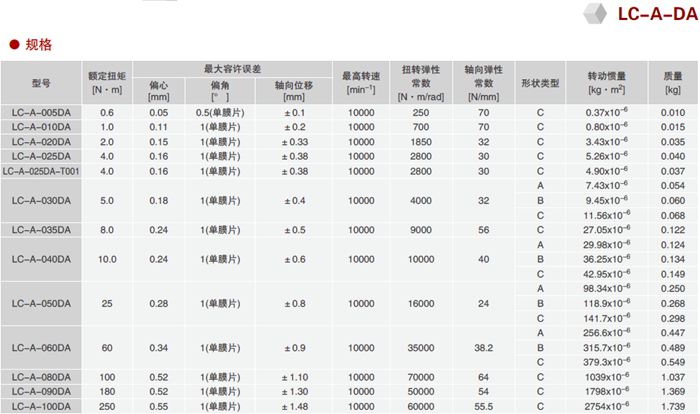Screen dimensions: 700x414
Task: Click the LC-A-060DA model cell
Action: pos(41,347)
